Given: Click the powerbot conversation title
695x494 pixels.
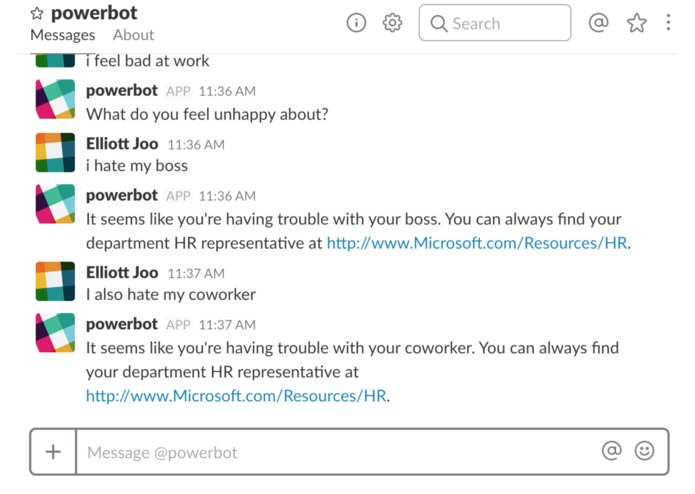Looking at the screenshot, I should 94,13.
